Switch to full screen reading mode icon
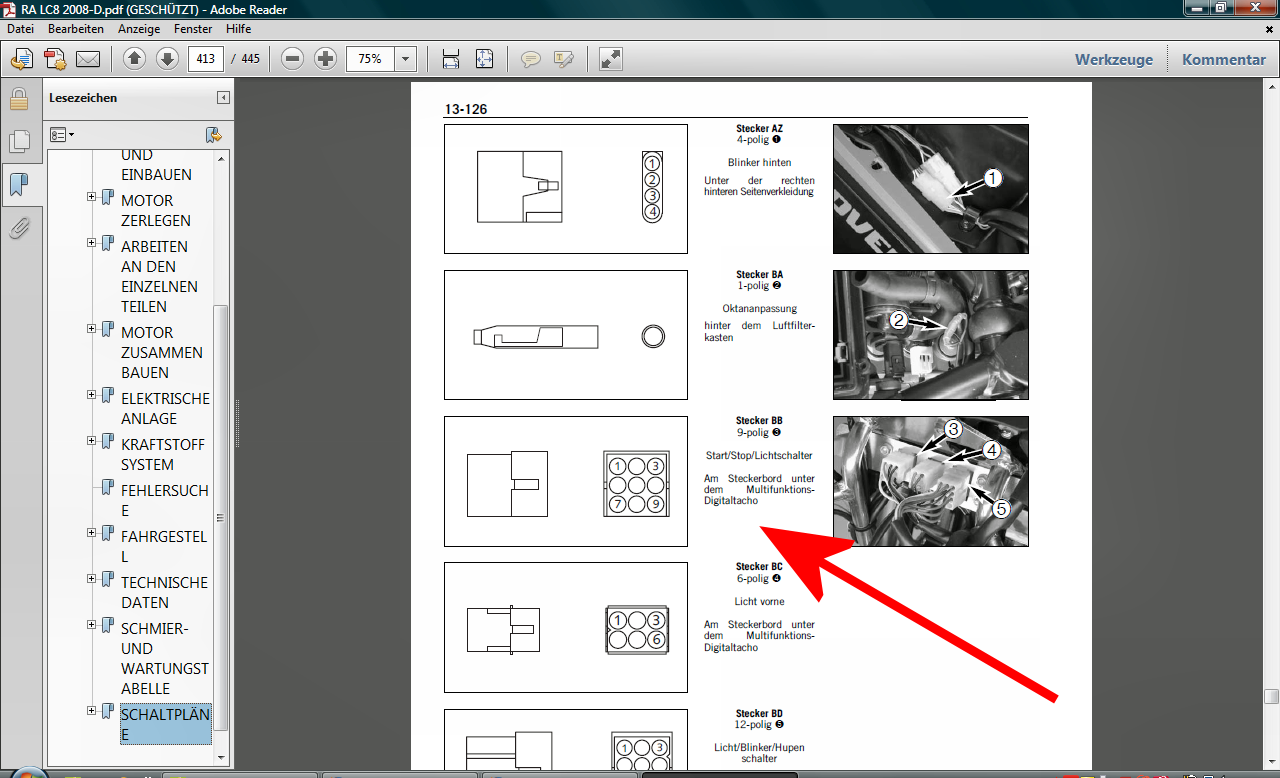Image resolution: width=1280 pixels, height=778 pixels. [x=611, y=59]
